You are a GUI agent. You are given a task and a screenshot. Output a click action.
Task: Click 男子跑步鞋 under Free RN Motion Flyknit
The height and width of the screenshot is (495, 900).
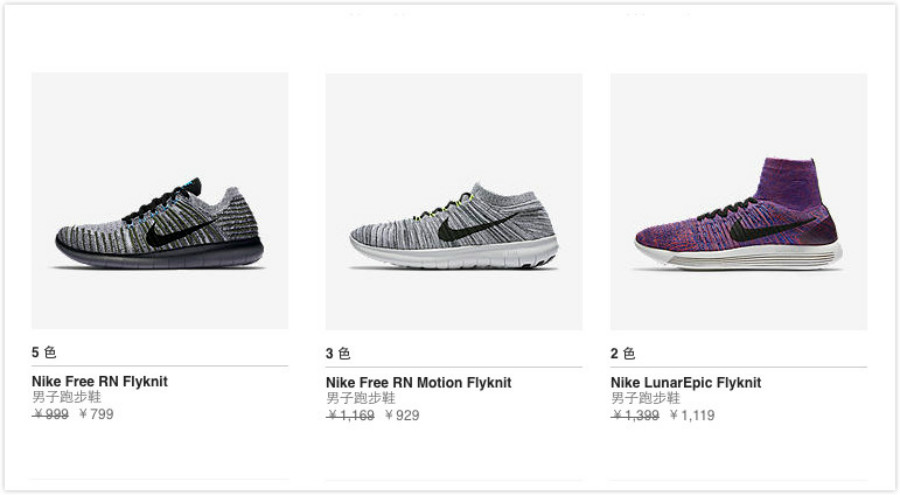click(360, 398)
